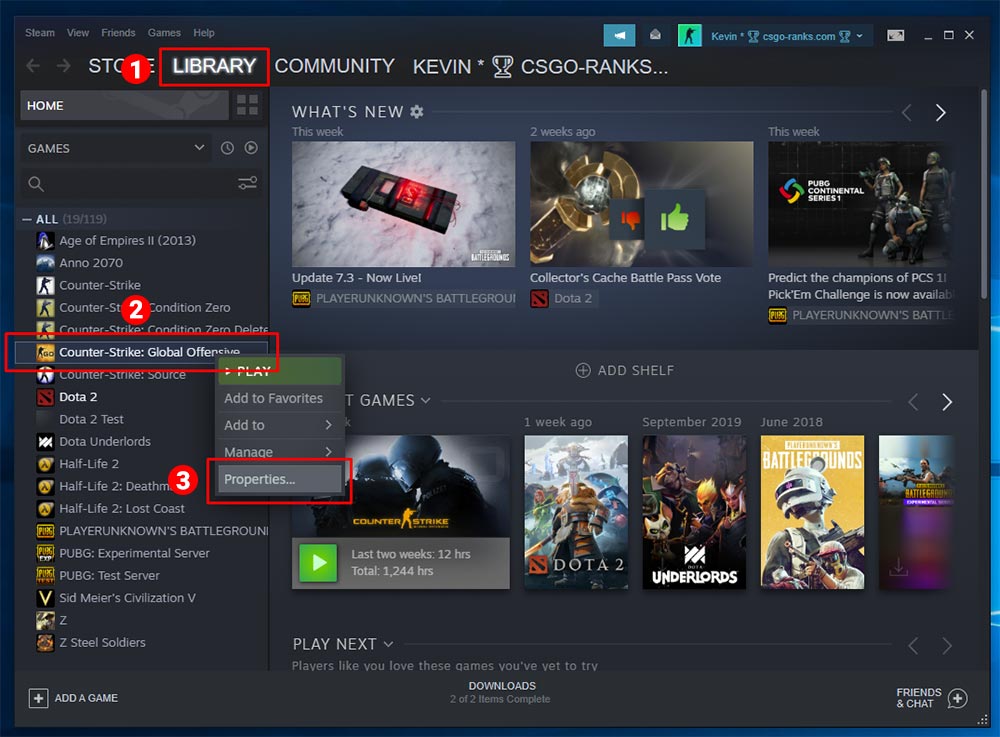Switch to the Library tab

(x=214, y=66)
